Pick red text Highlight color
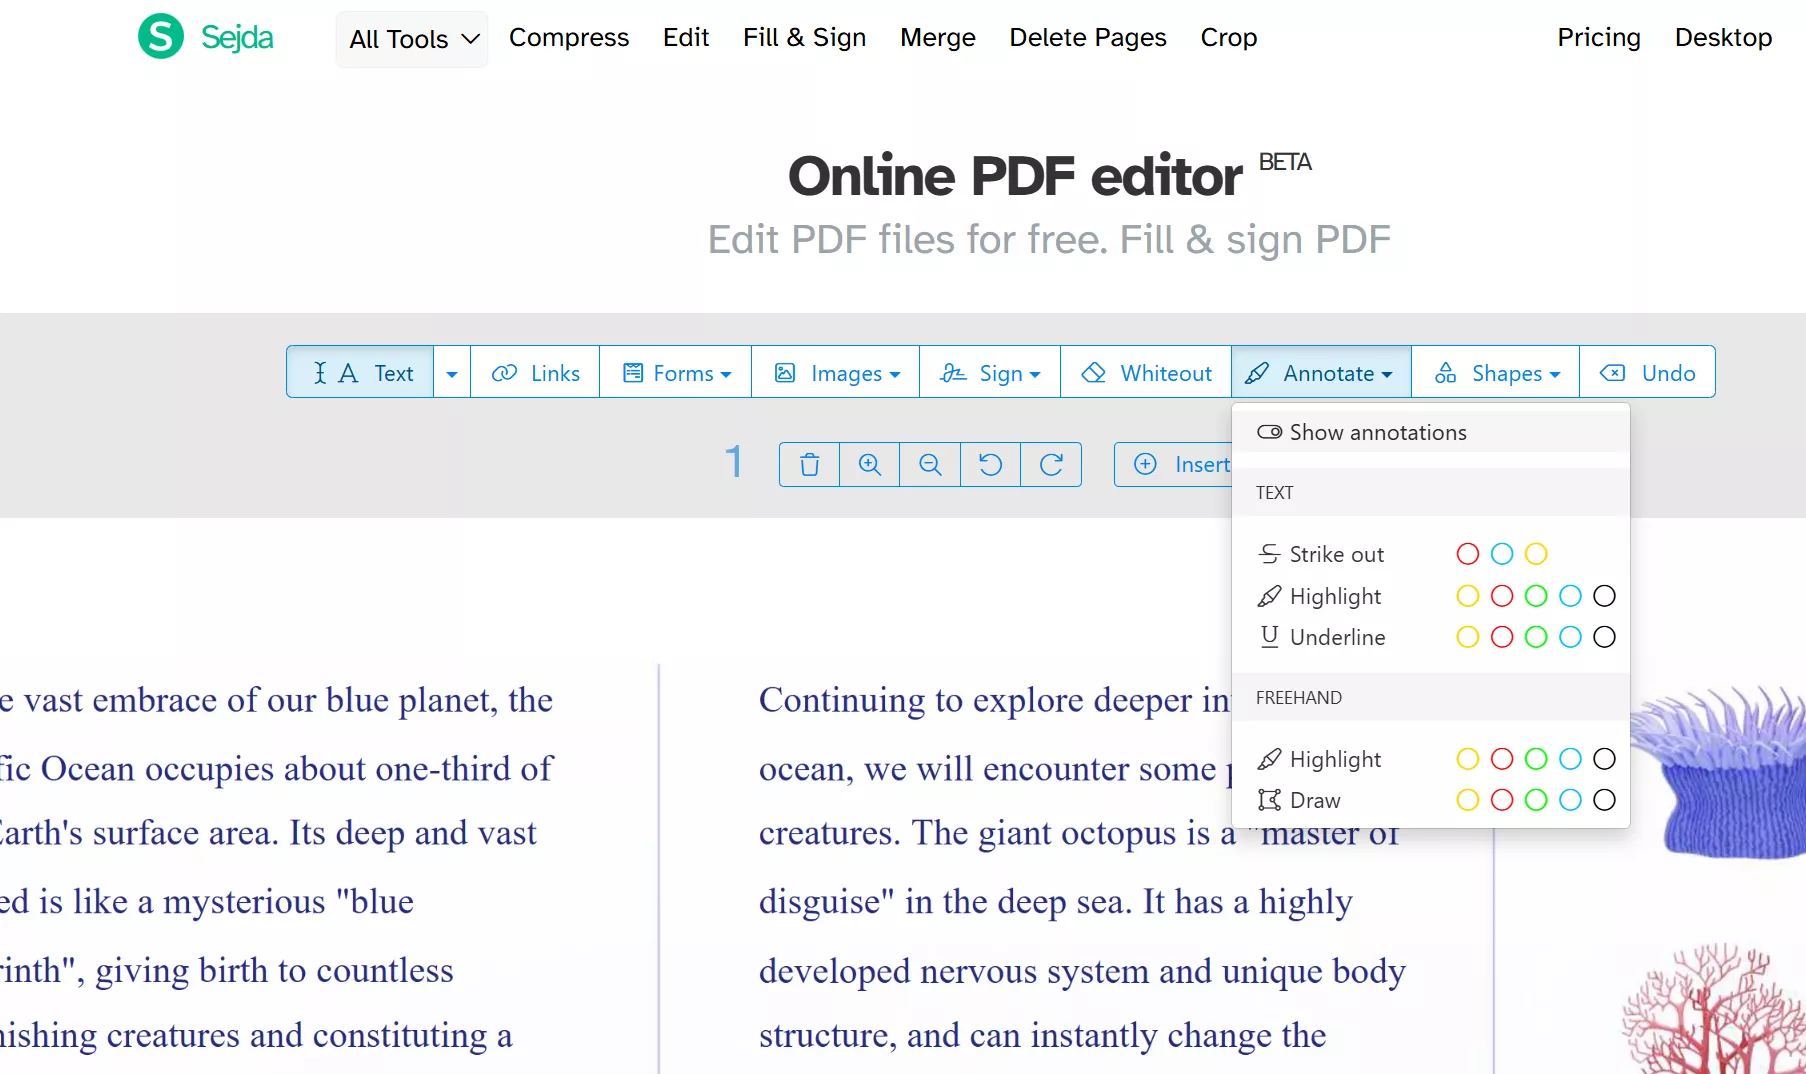1806x1074 pixels. [1502, 596]
